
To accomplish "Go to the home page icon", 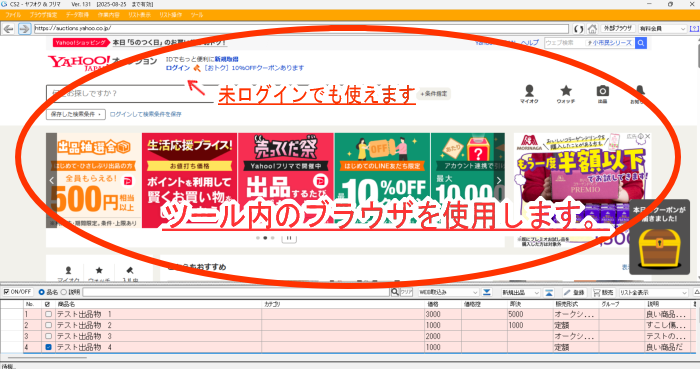I will (592, 29).
